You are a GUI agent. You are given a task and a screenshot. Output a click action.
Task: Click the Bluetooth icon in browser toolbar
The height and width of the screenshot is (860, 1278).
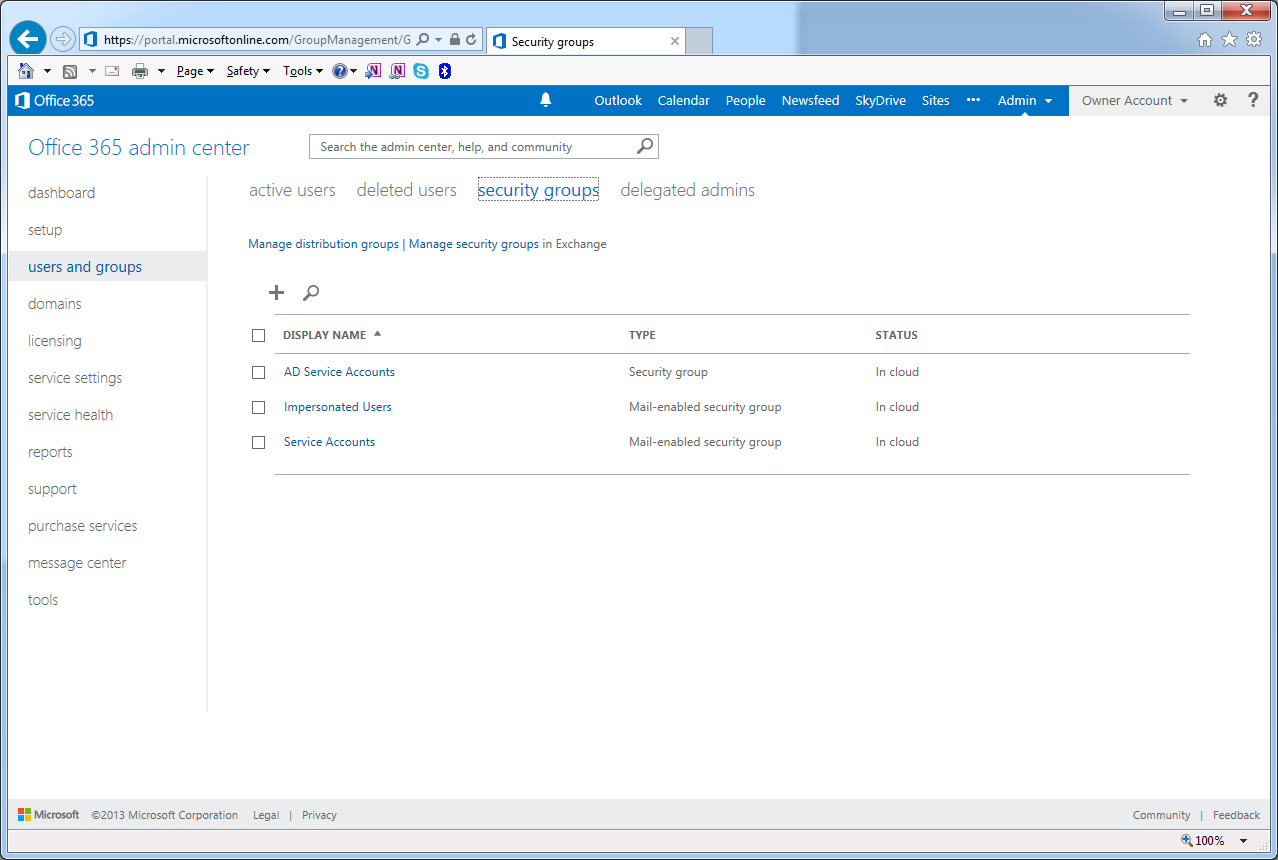[445, 71]
